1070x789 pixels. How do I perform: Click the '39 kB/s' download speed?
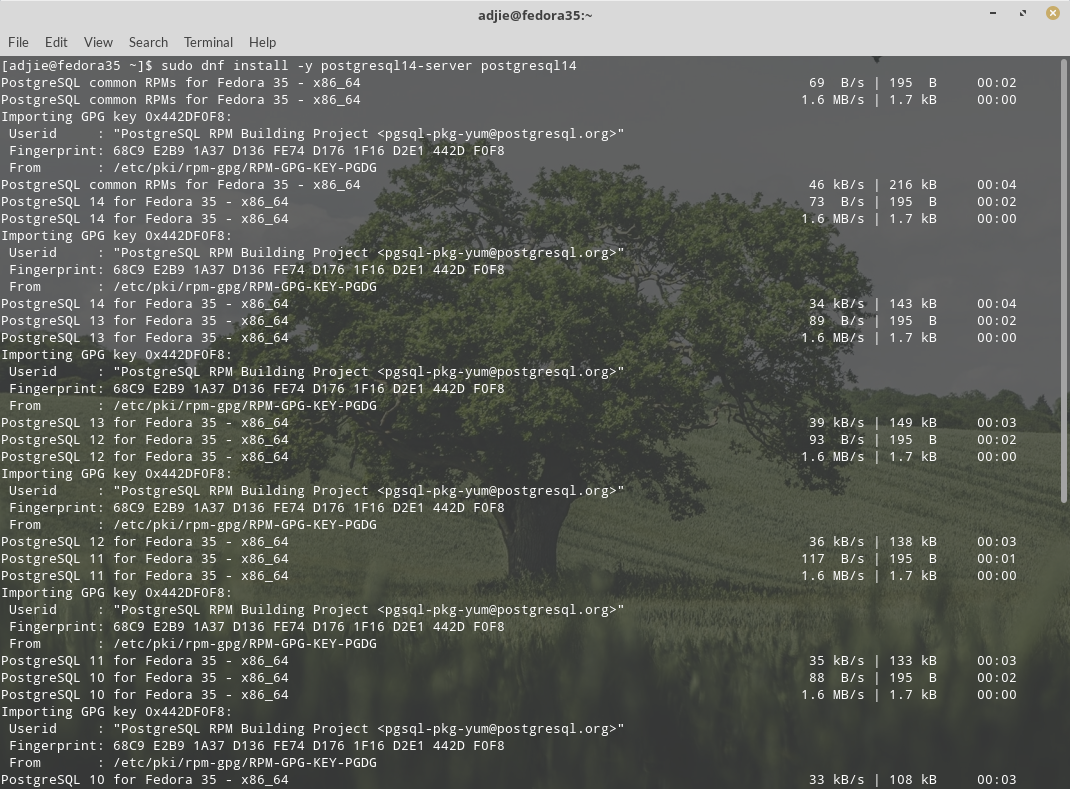pyautogui.click(x=837, y=423)
